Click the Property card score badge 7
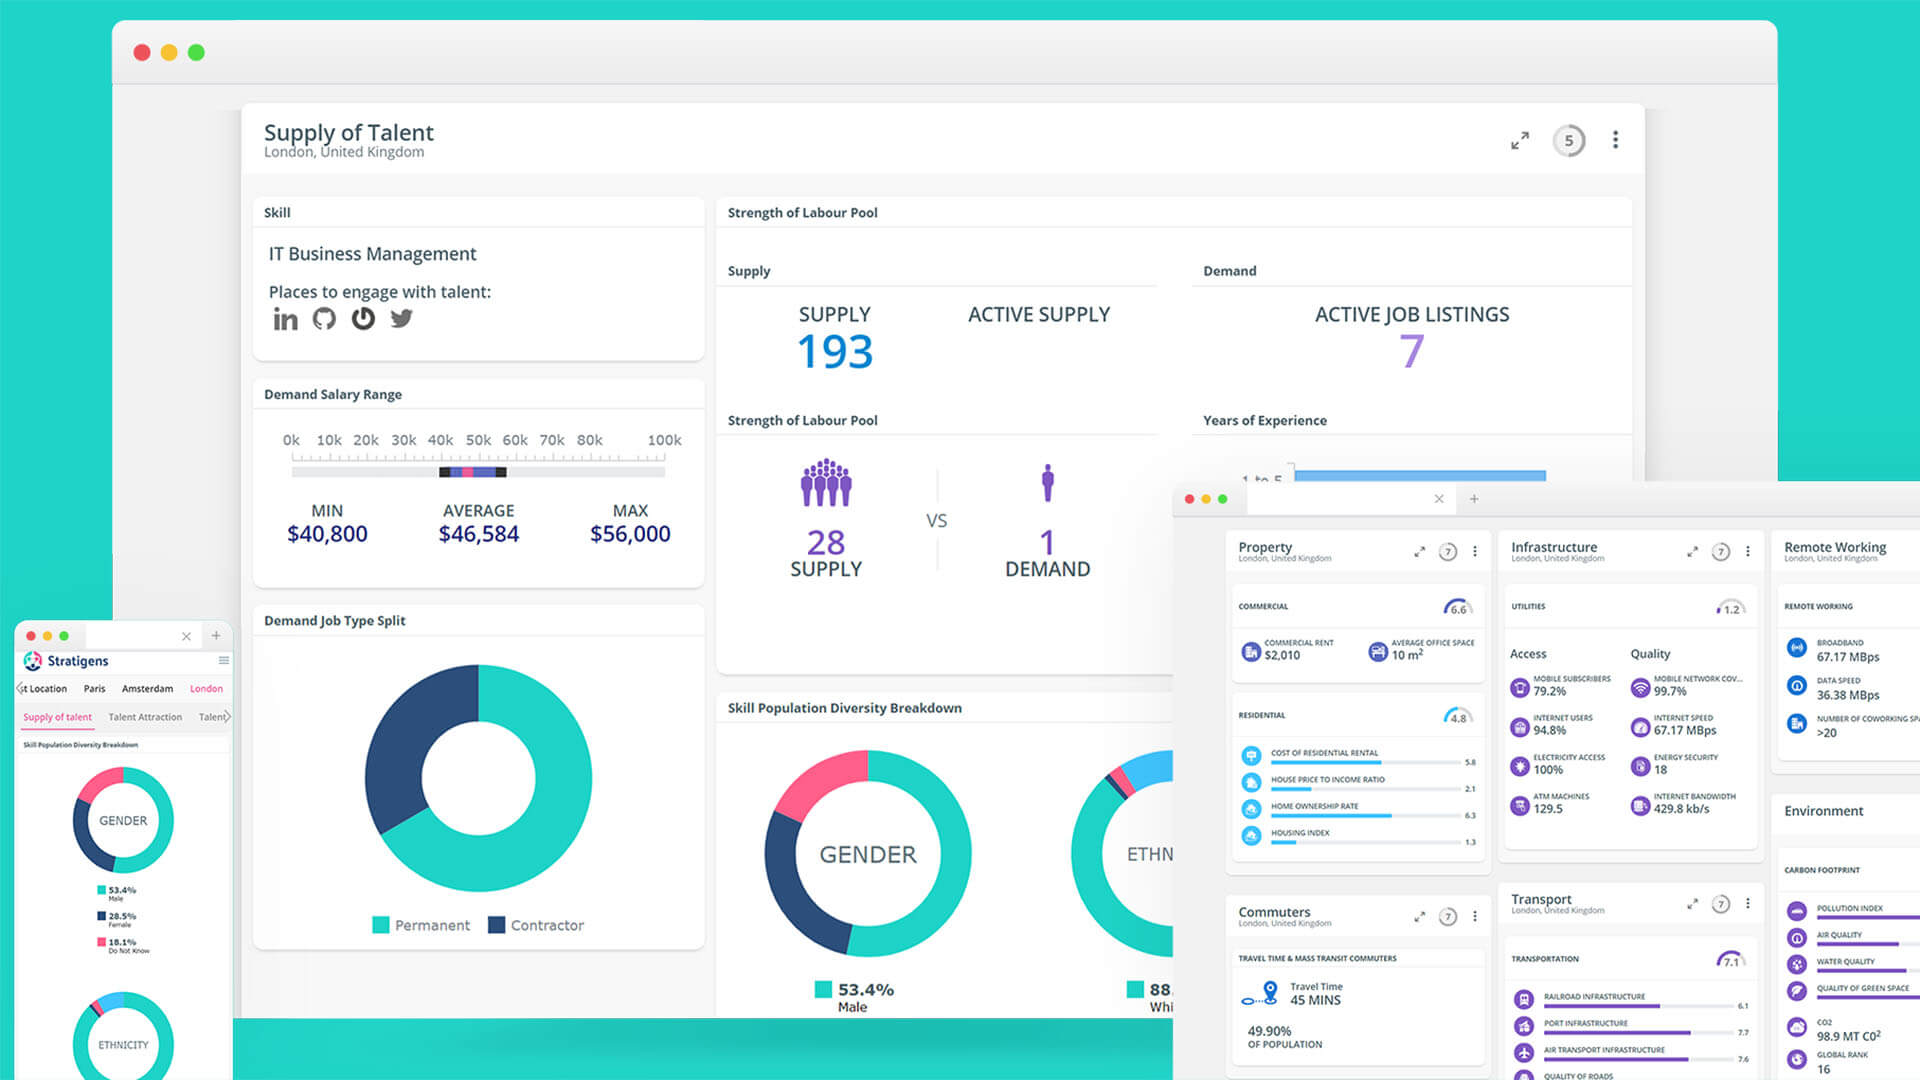Screen dimensions: 1920x1080 click(x=1447, y=552)
